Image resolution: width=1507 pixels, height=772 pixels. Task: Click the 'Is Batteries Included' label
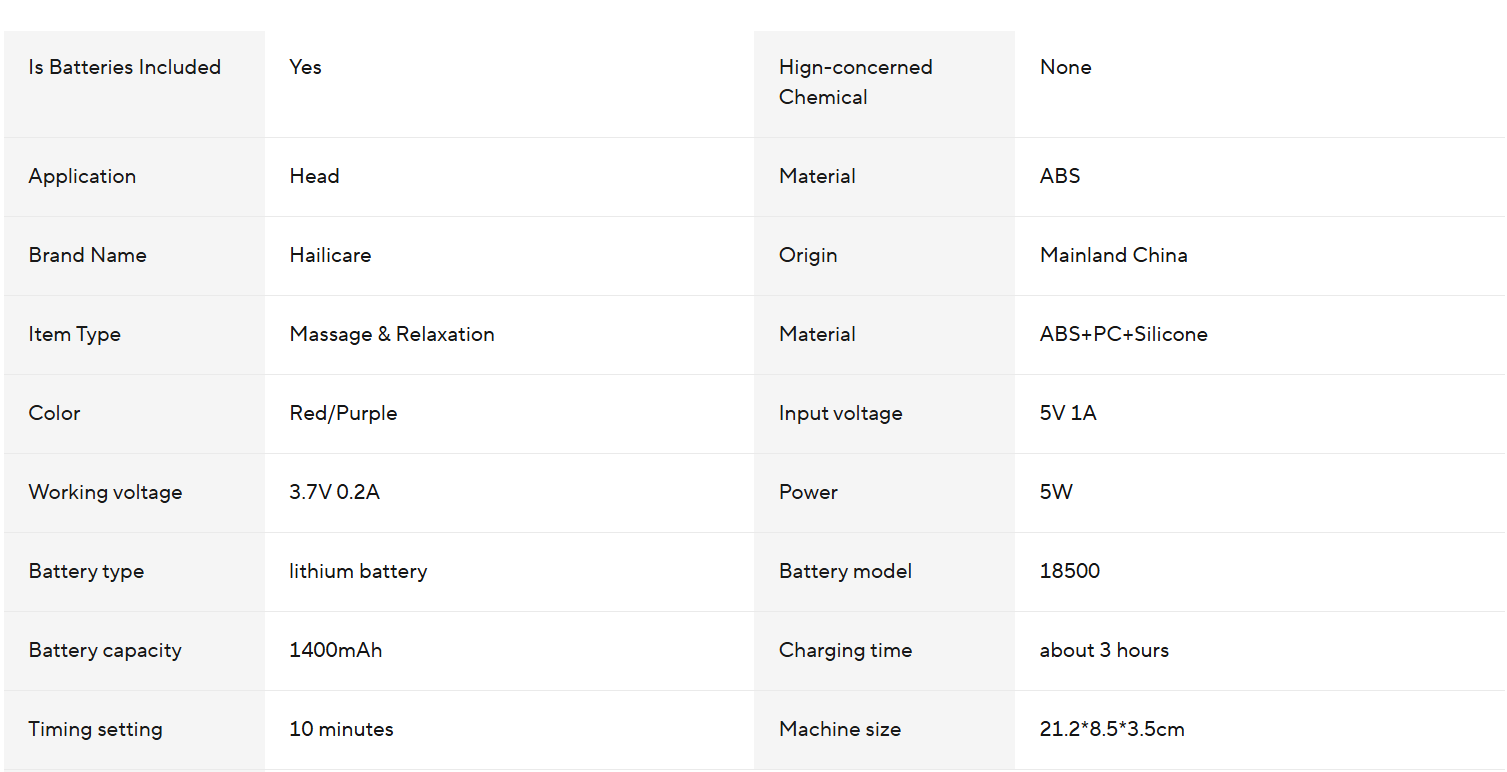tap(125, 67)
